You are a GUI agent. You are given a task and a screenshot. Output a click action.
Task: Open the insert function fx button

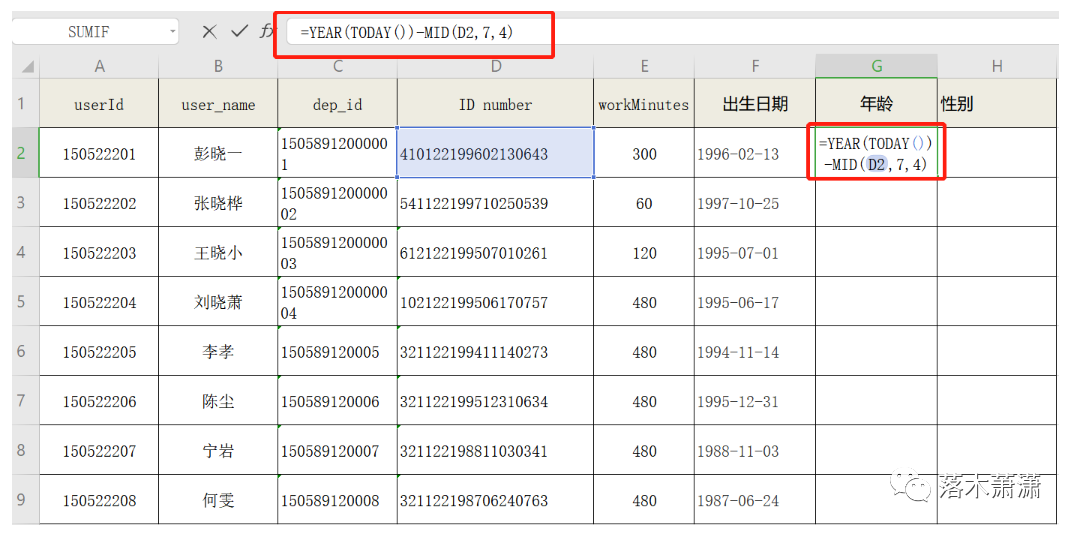click(x=266, y=32)
